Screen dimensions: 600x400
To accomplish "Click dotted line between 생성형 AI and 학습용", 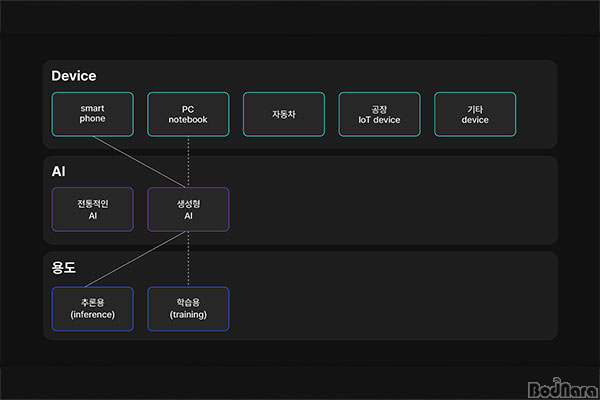I will 188,259.
